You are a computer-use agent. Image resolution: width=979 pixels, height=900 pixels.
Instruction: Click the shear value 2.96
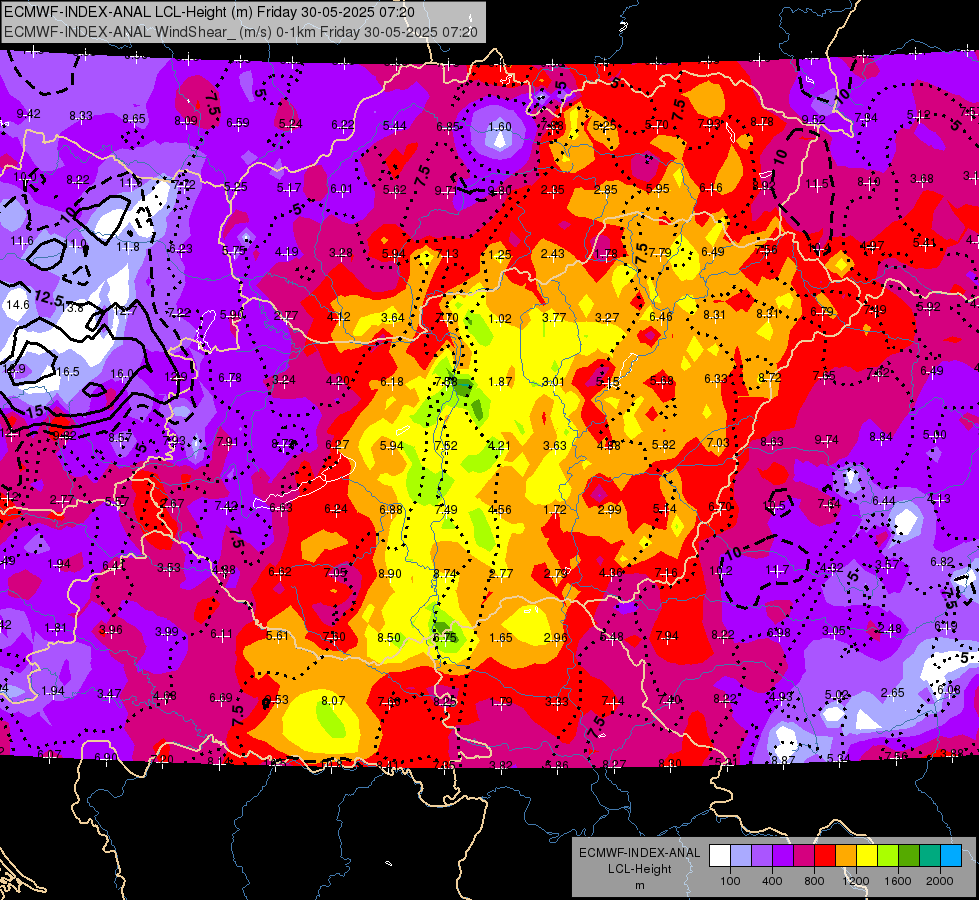point(556,638)
